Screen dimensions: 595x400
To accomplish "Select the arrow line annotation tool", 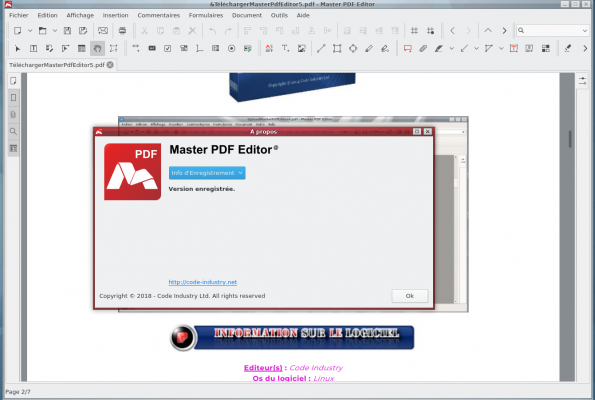I will pyautogui.click(x=464, y=48).
